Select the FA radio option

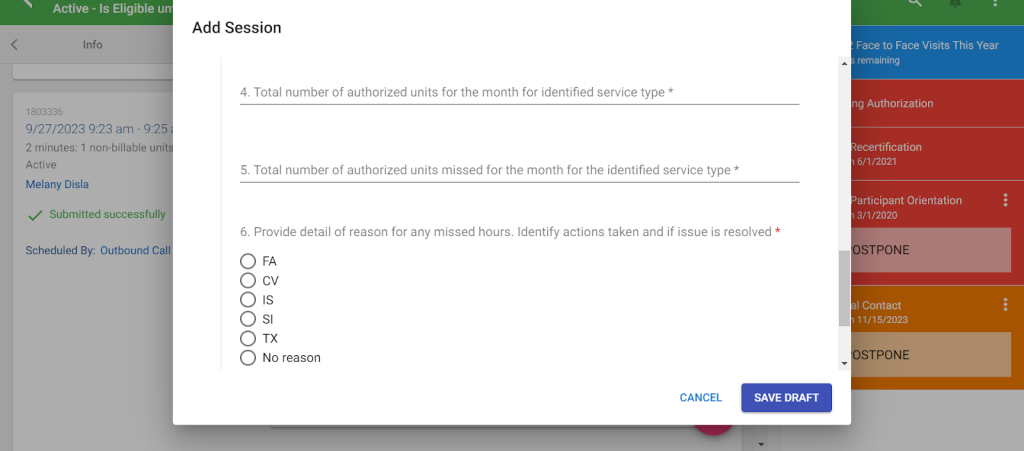(x=248, y=261)
